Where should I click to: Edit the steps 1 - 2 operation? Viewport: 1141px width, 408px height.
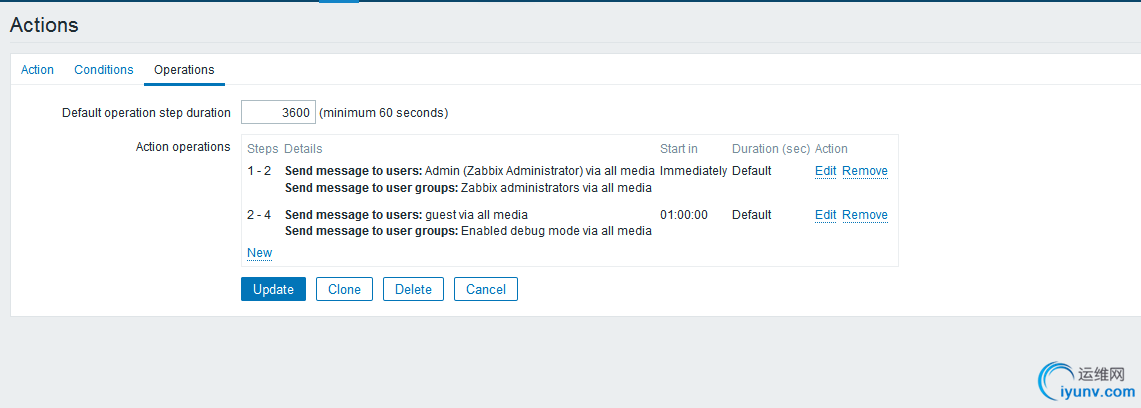(x=825, y=171)
